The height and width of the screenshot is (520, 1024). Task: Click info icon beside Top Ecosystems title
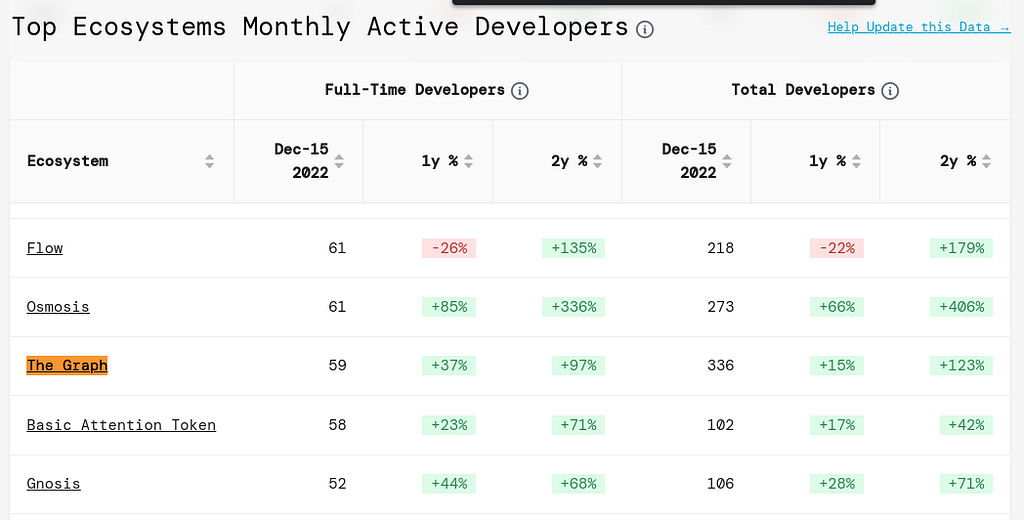pyautogui.click(x=645, y=29)
